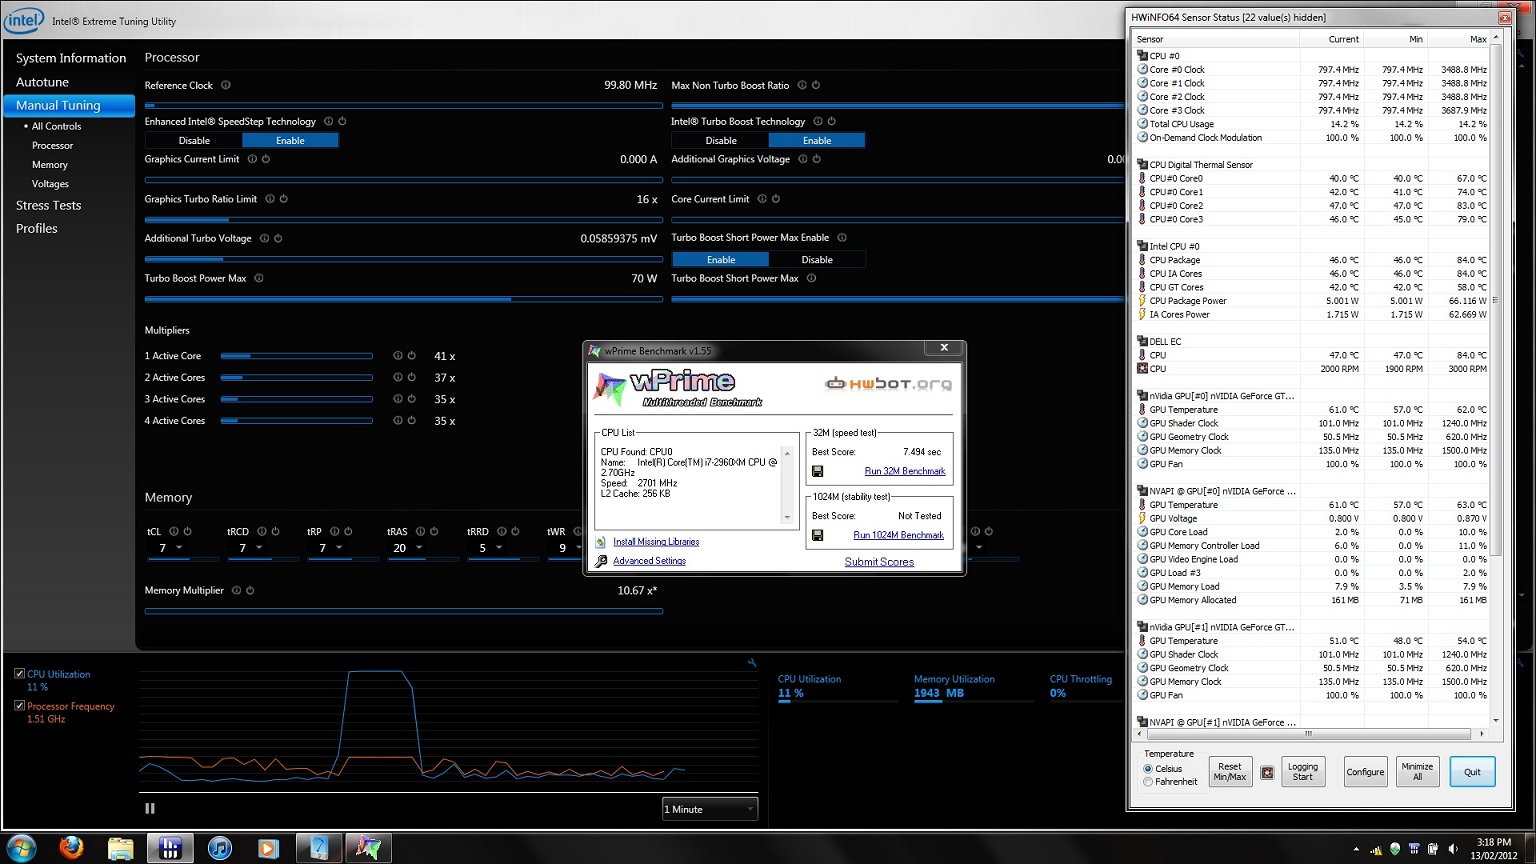This screenshot has width=1536, height=864.
Task: Click Run 32M Benchmark link
Action: point(905,471)
